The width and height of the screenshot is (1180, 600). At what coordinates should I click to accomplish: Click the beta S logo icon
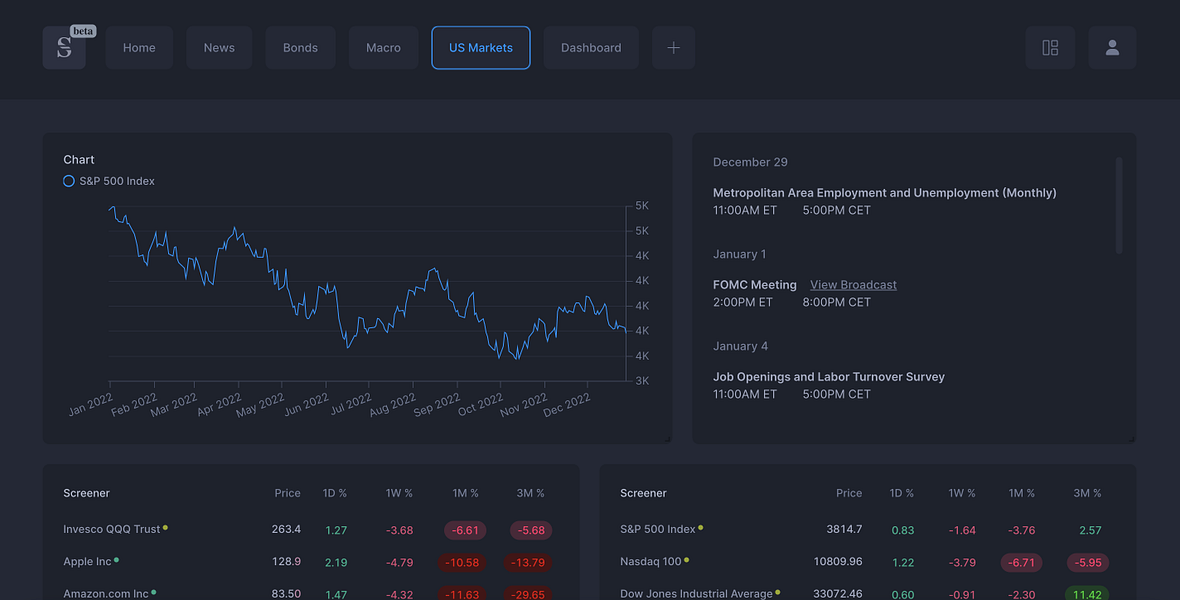(x=64, y=47)
